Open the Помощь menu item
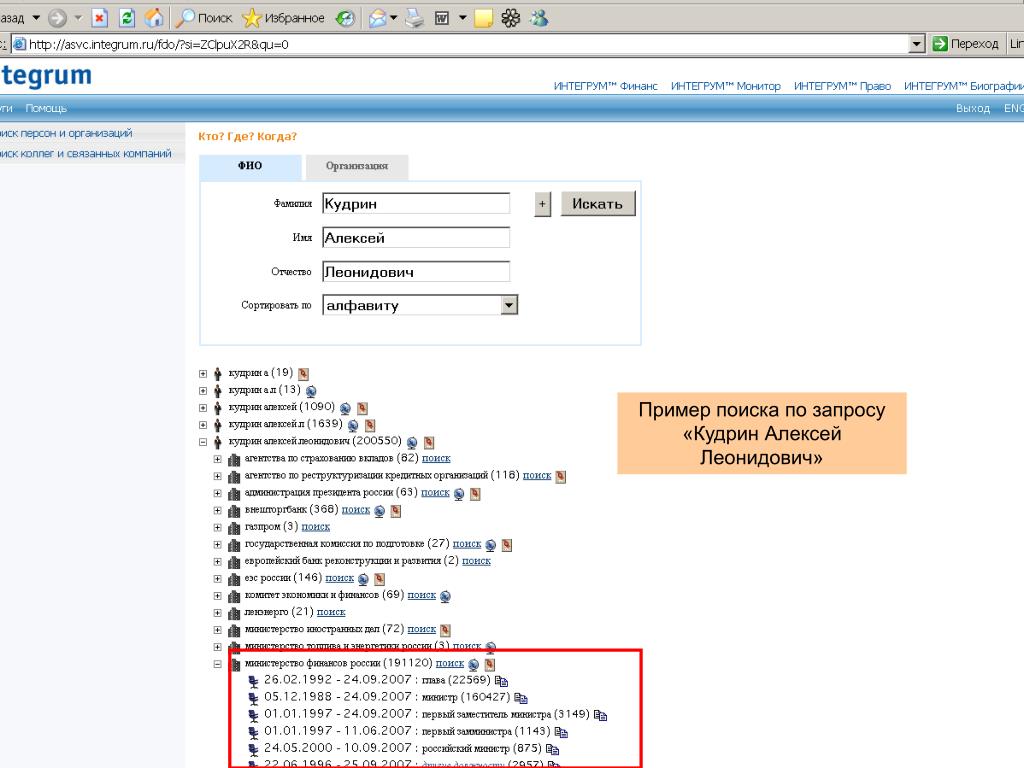Viewport: 1024px width, 768px height. point(46,108)
